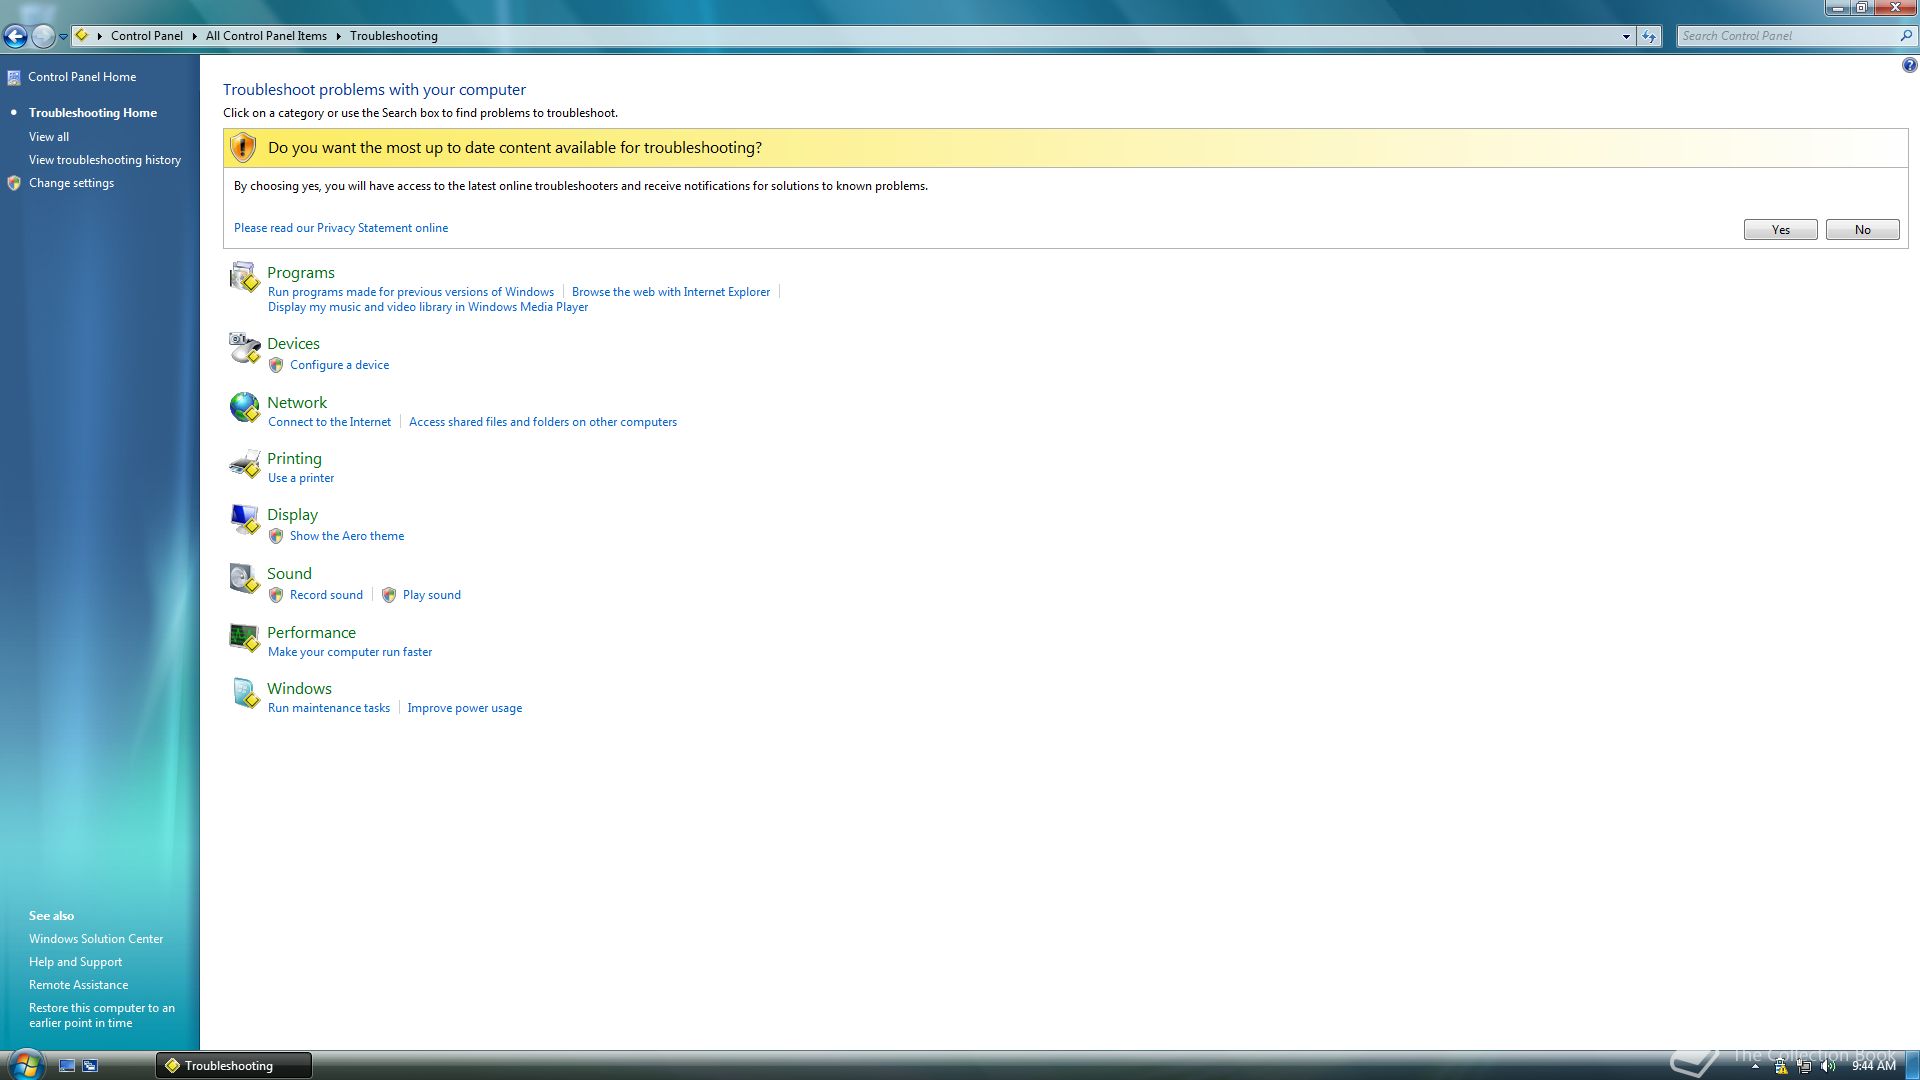Click the Display category monitor icon
Screen dimensions: 1920x1080
tap(244, 519)
